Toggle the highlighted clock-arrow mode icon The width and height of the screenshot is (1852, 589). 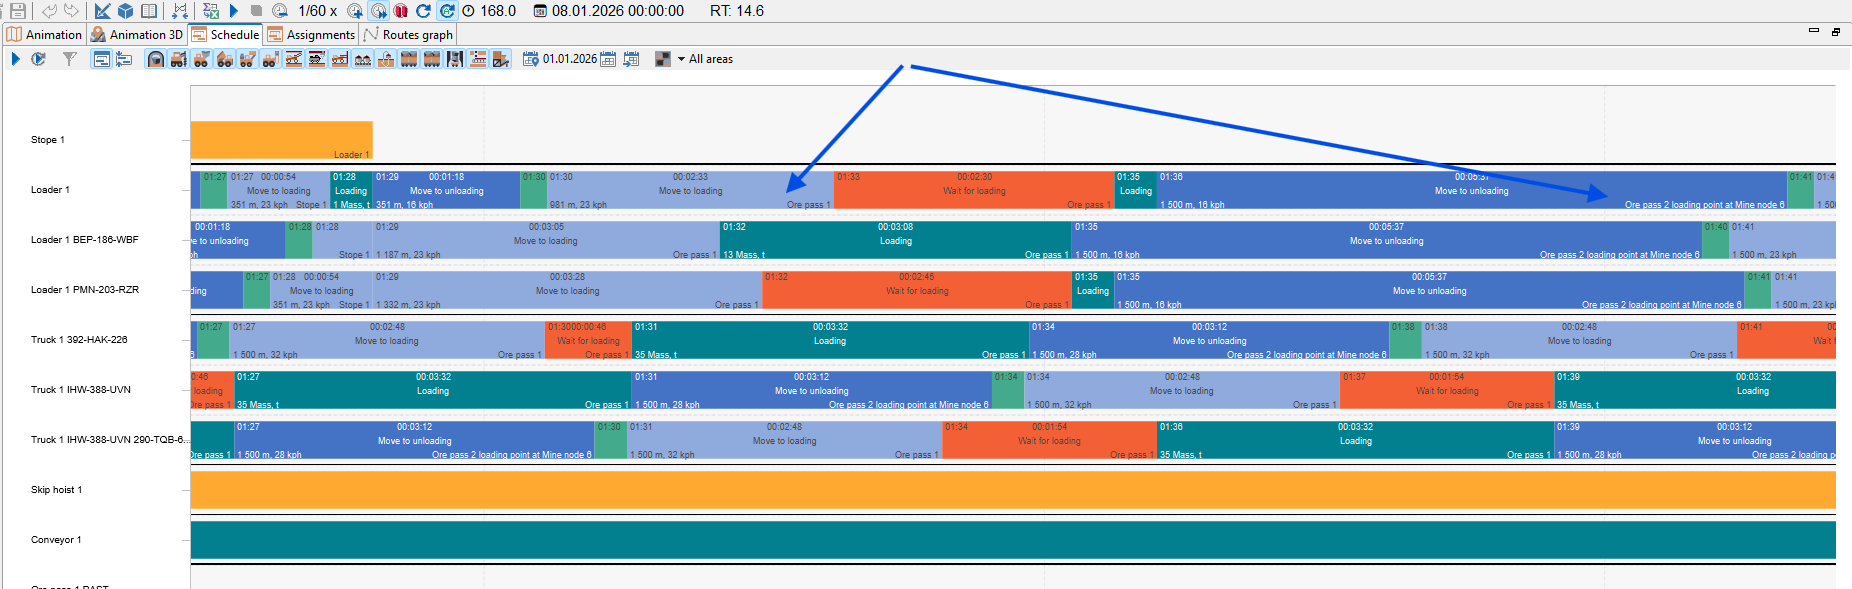[x=379, y=11]
